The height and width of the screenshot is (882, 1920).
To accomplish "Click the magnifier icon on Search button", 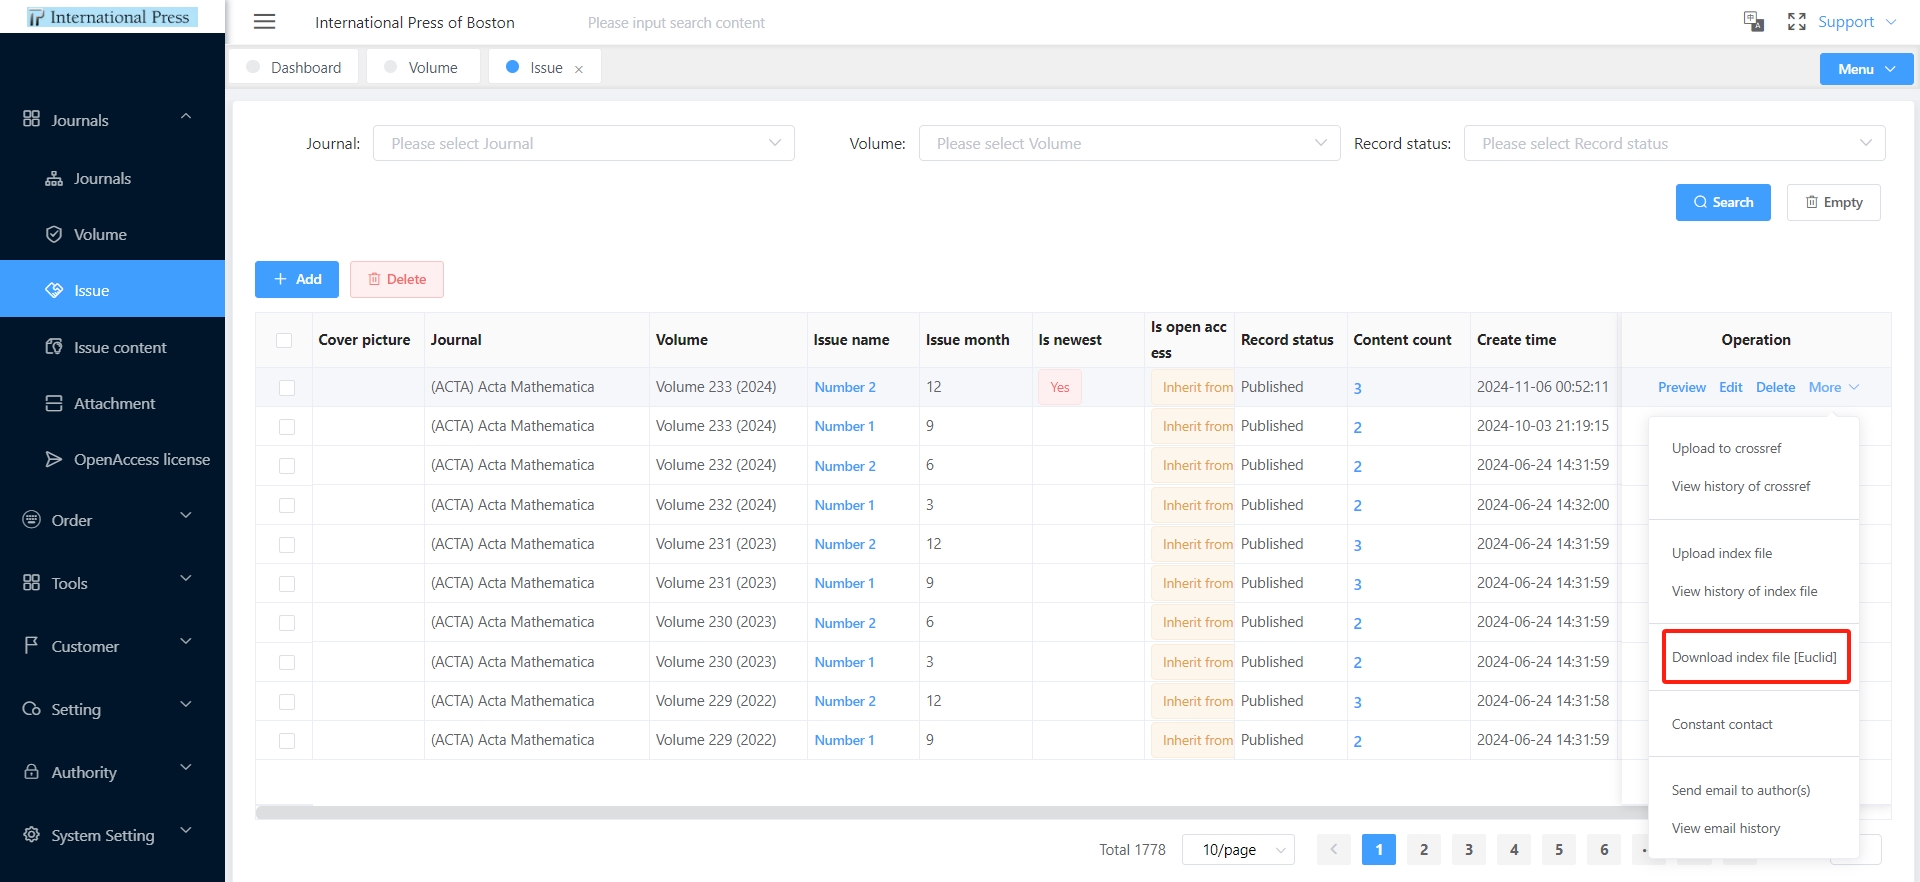I will tap(1700, 202).
